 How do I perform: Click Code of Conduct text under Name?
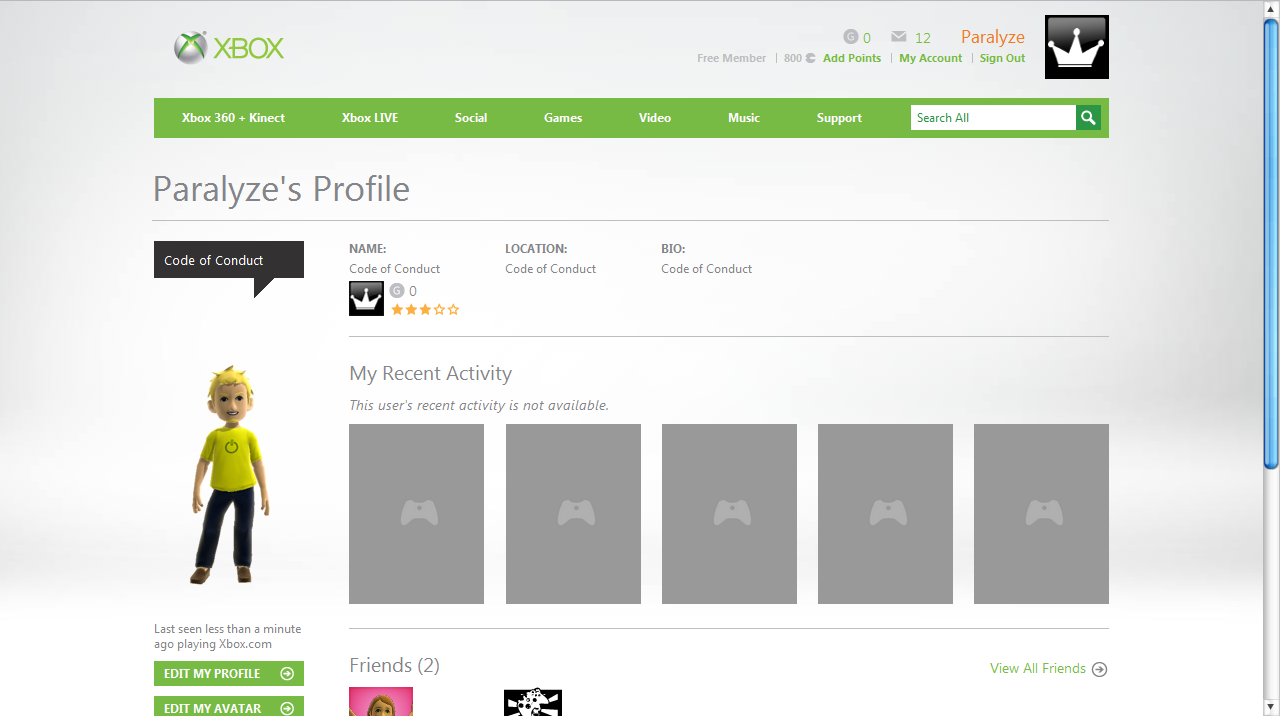tap(394, 269)
